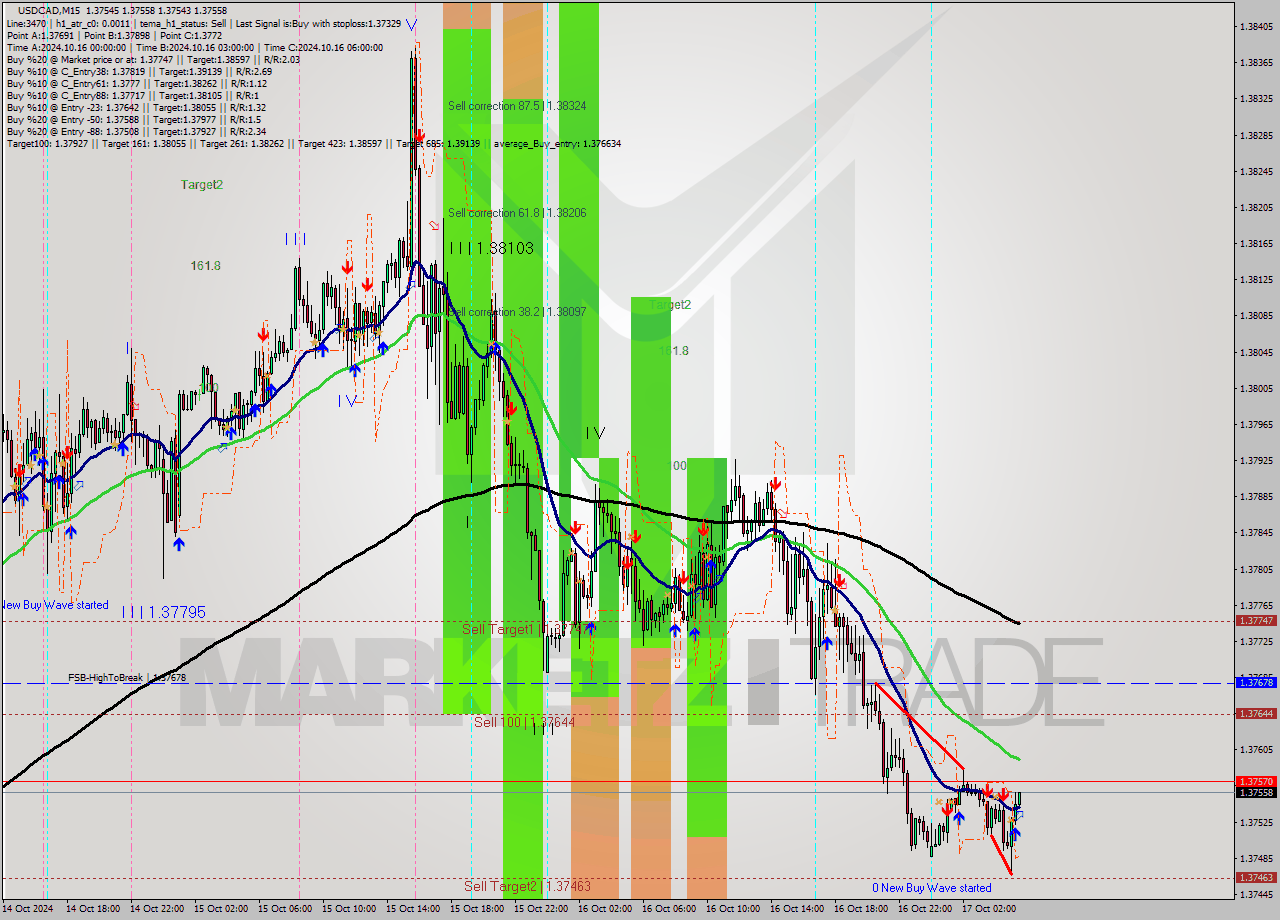Click the 1.38405 price axis value

click(x=1256, y=26)
